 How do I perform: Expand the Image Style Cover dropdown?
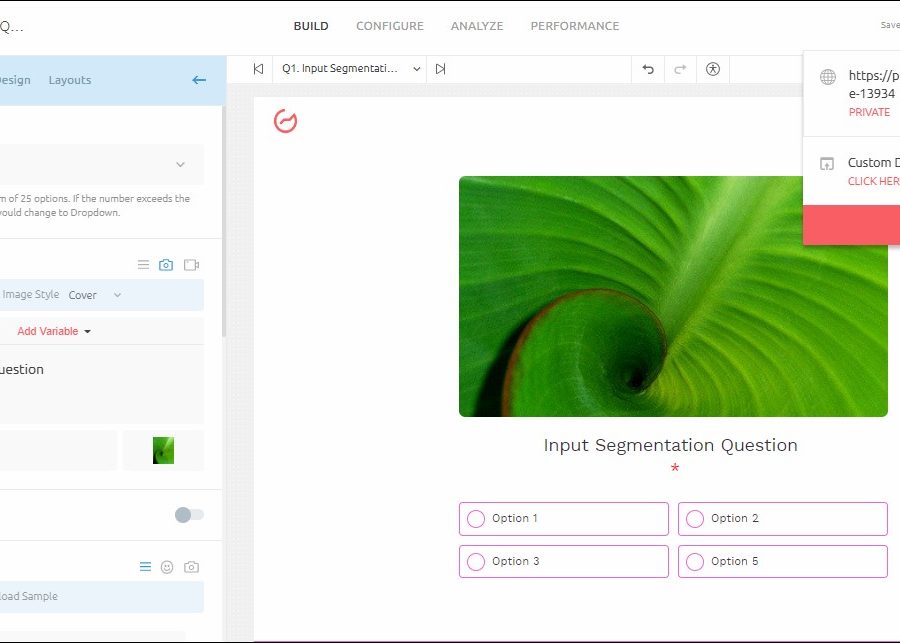coord(95,295)
